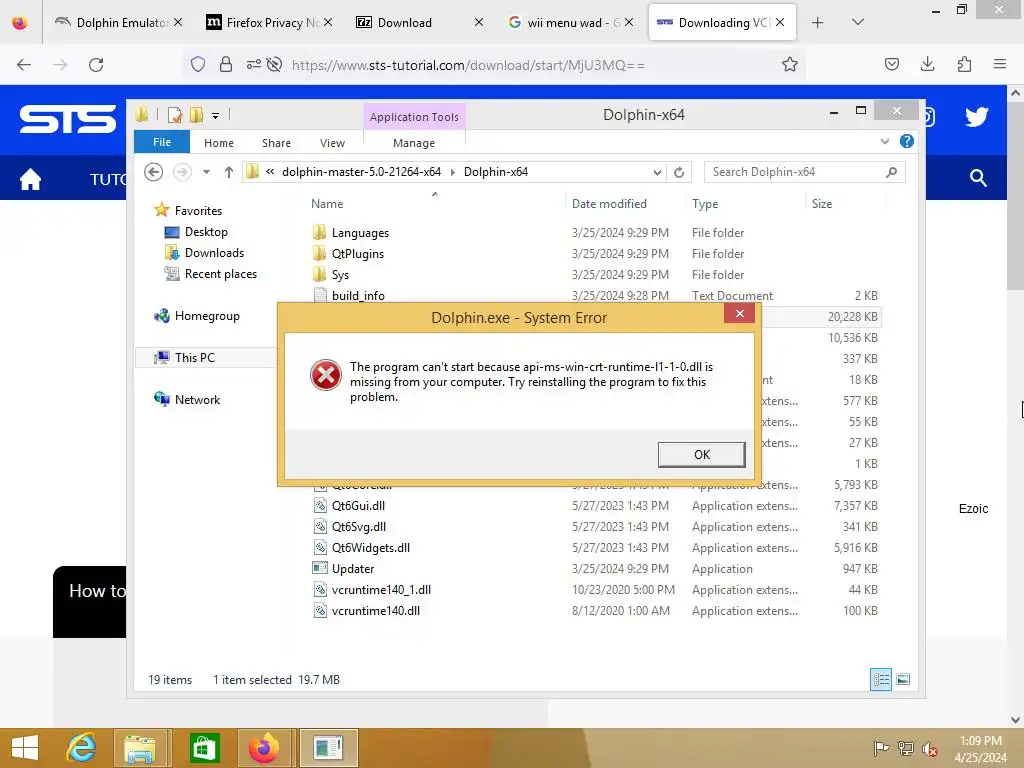The image size is (1024, 768).
Task: Click the New folder quick access icon
Action: [197, 115]
